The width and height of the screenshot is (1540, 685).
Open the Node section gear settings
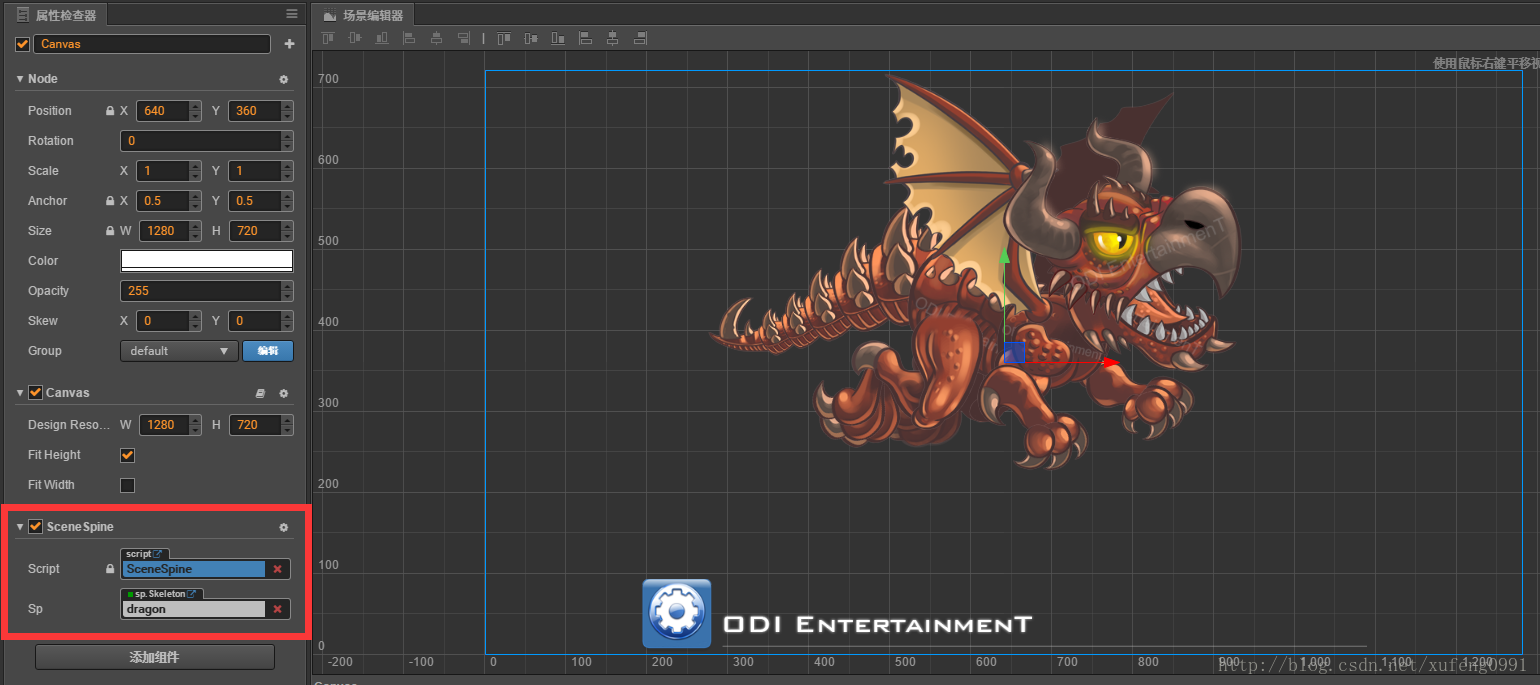(x=283, y=79)
